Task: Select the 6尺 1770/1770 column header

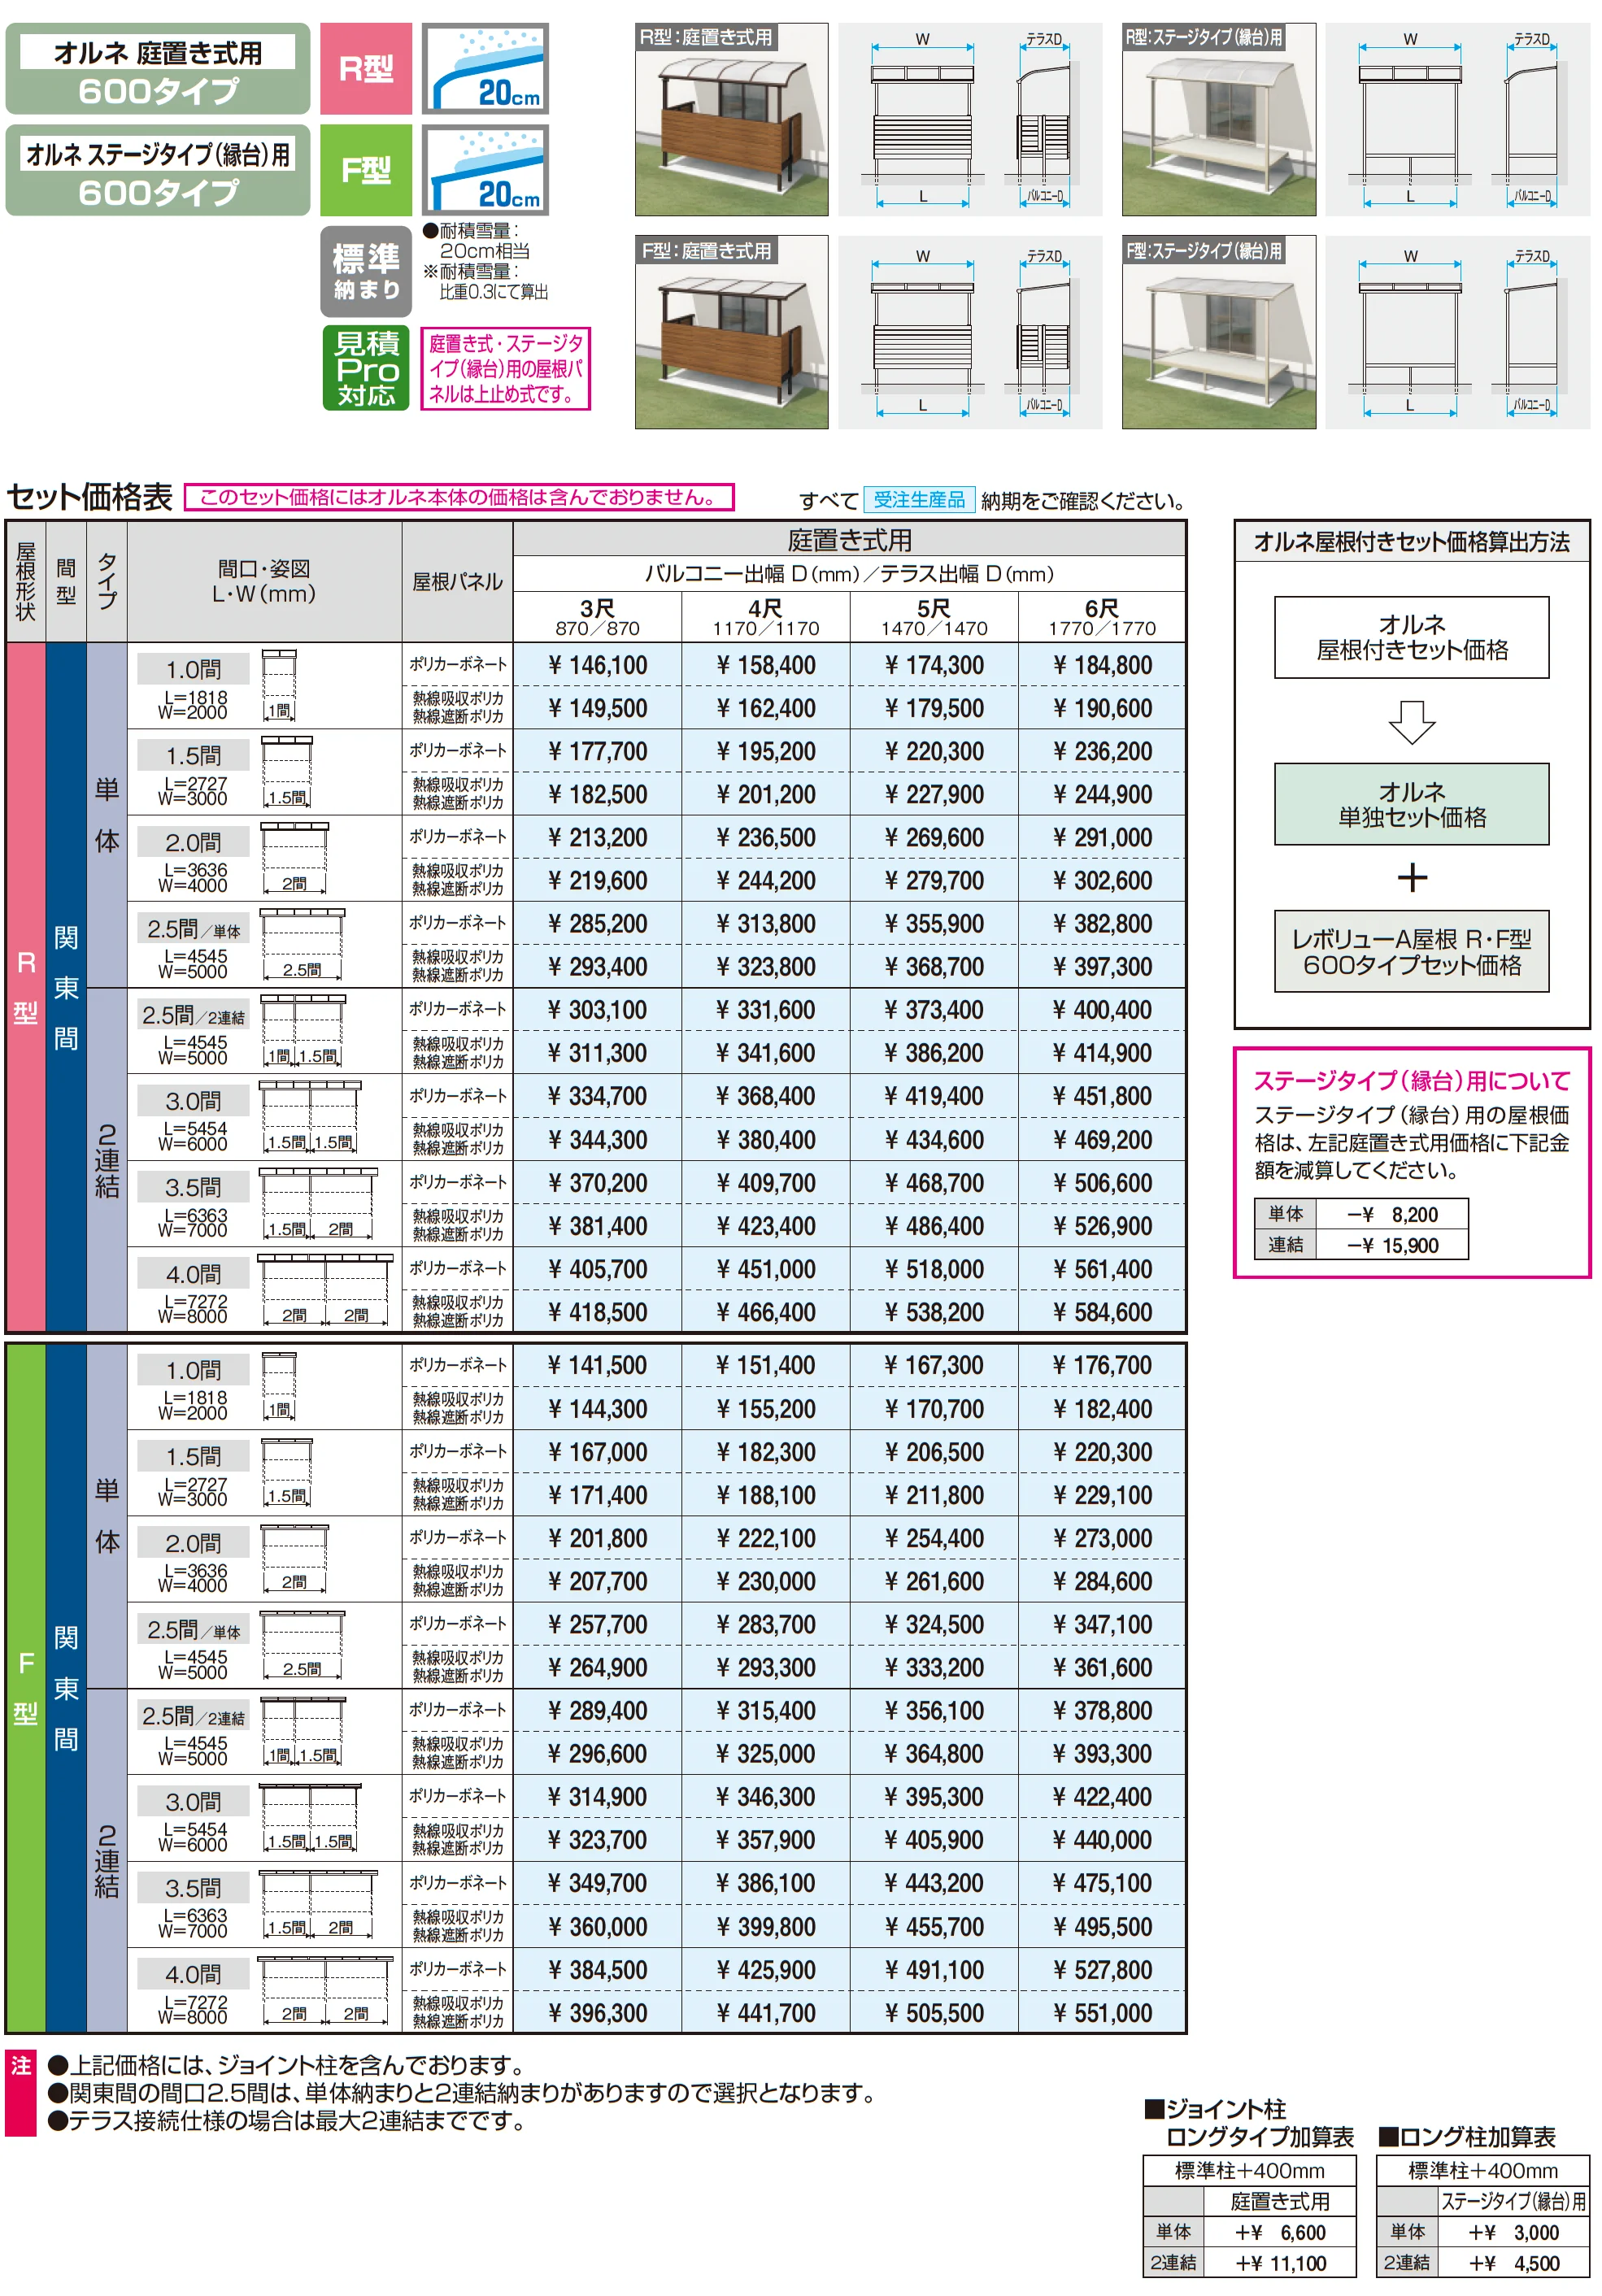Action: (x=1102, y=617)
